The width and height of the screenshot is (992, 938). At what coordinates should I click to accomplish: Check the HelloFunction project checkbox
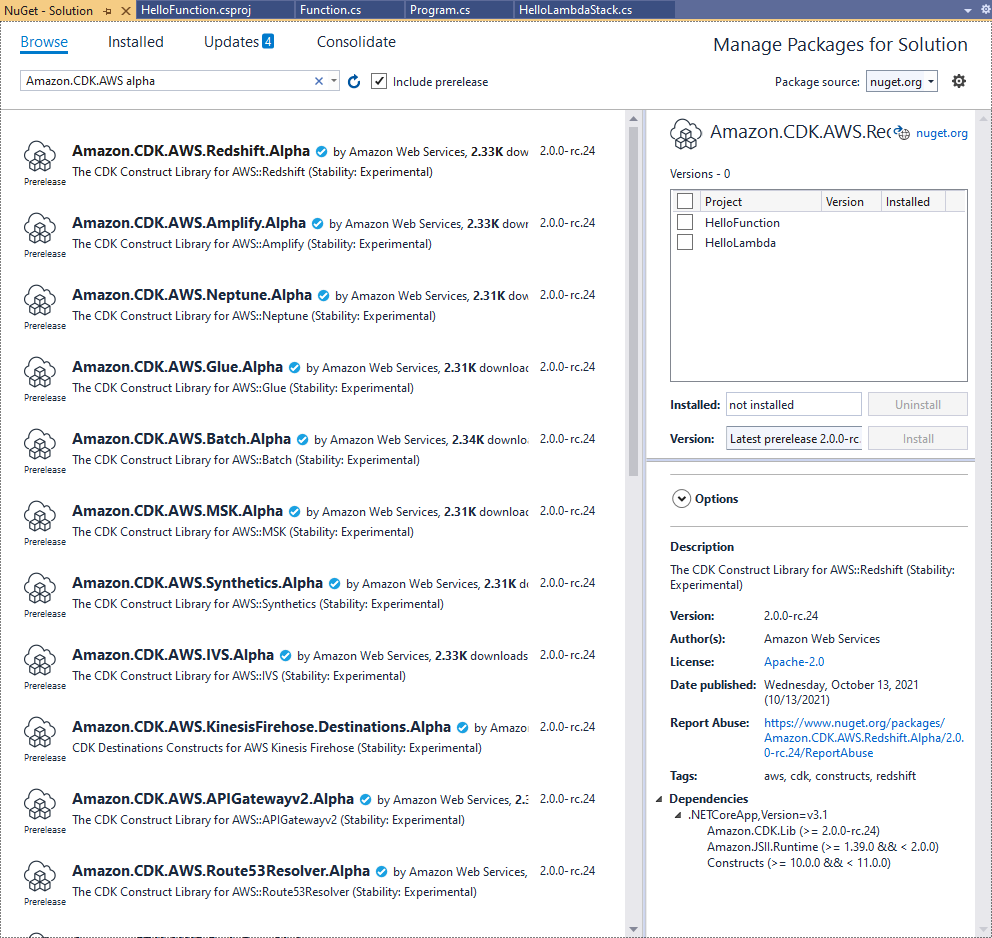click(684, 221)
